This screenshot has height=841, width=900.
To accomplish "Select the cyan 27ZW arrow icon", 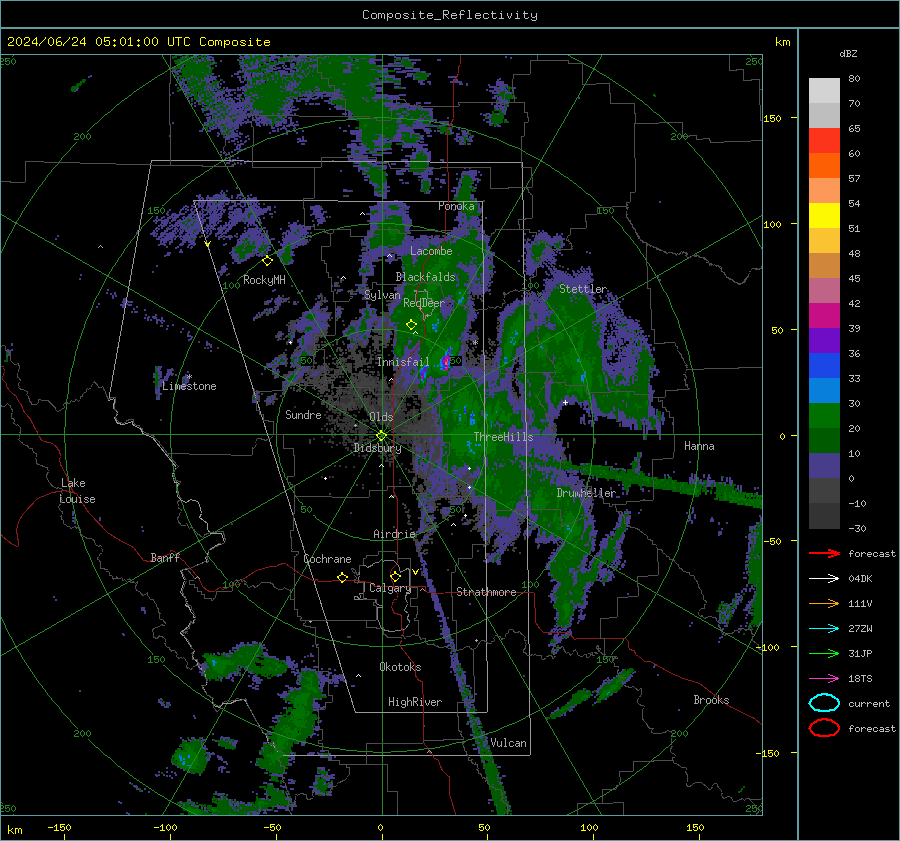I will pyautogui.click(x=824, y=629).
